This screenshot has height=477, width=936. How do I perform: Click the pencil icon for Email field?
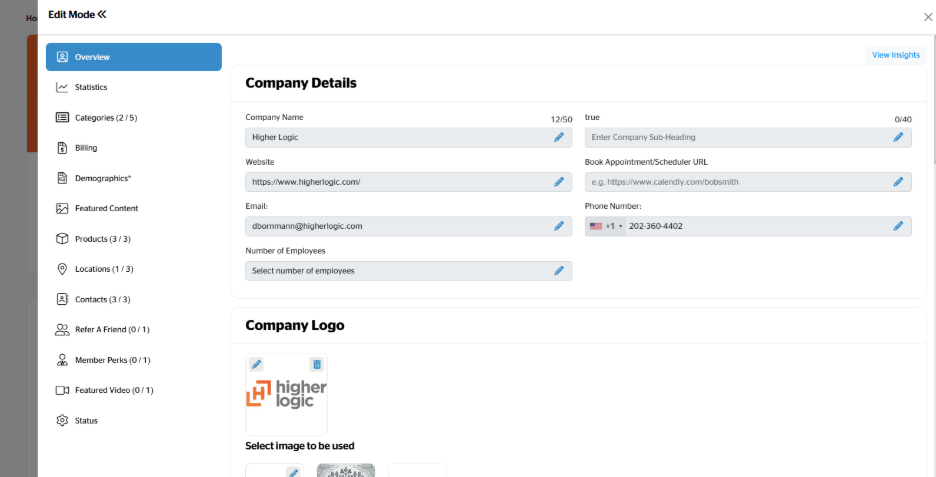559,226
